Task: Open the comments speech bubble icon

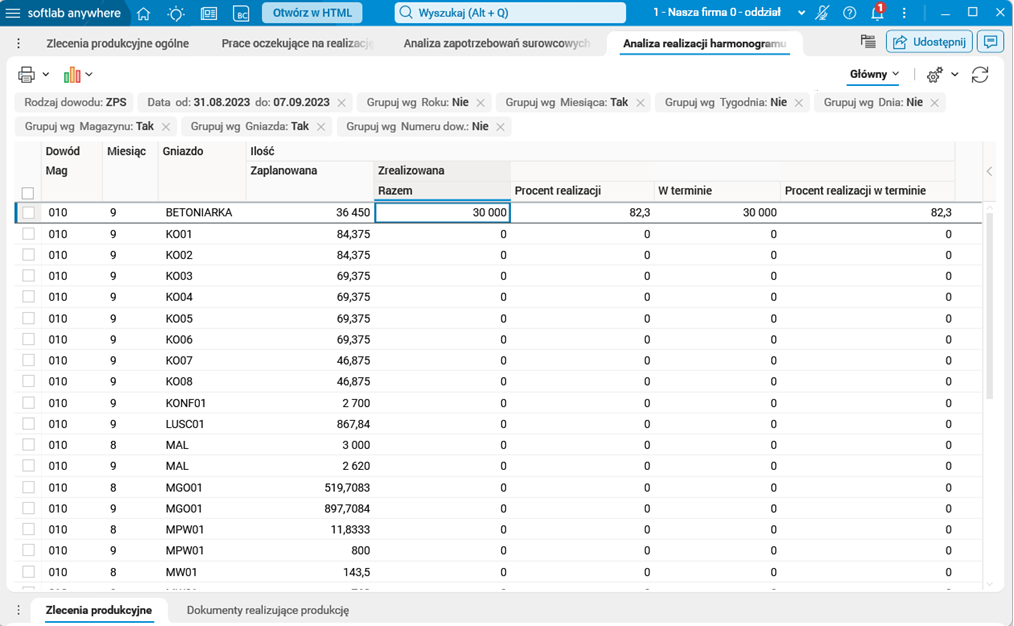Action: [990, 42]
